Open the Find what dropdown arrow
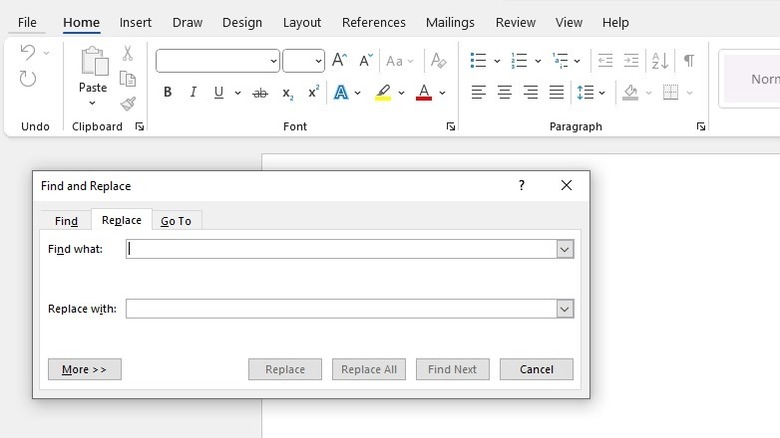Viewport: 780px width, 438px height. 565,249
